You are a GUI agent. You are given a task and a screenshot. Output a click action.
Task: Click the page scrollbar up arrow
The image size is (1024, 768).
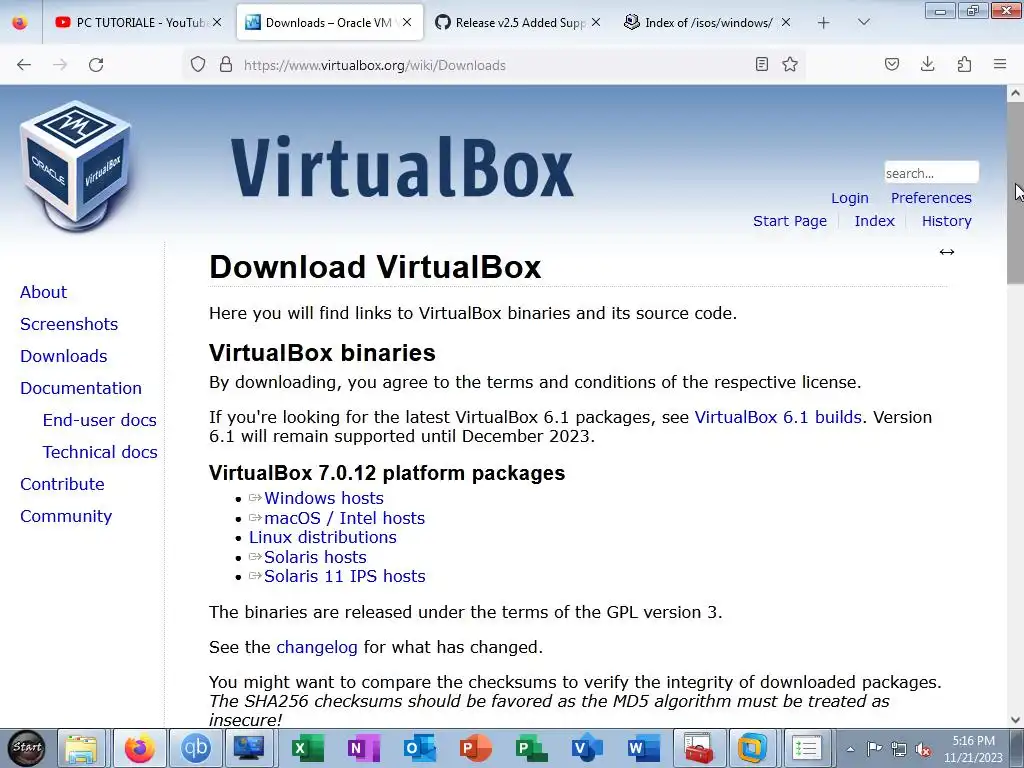(1015, 93)
